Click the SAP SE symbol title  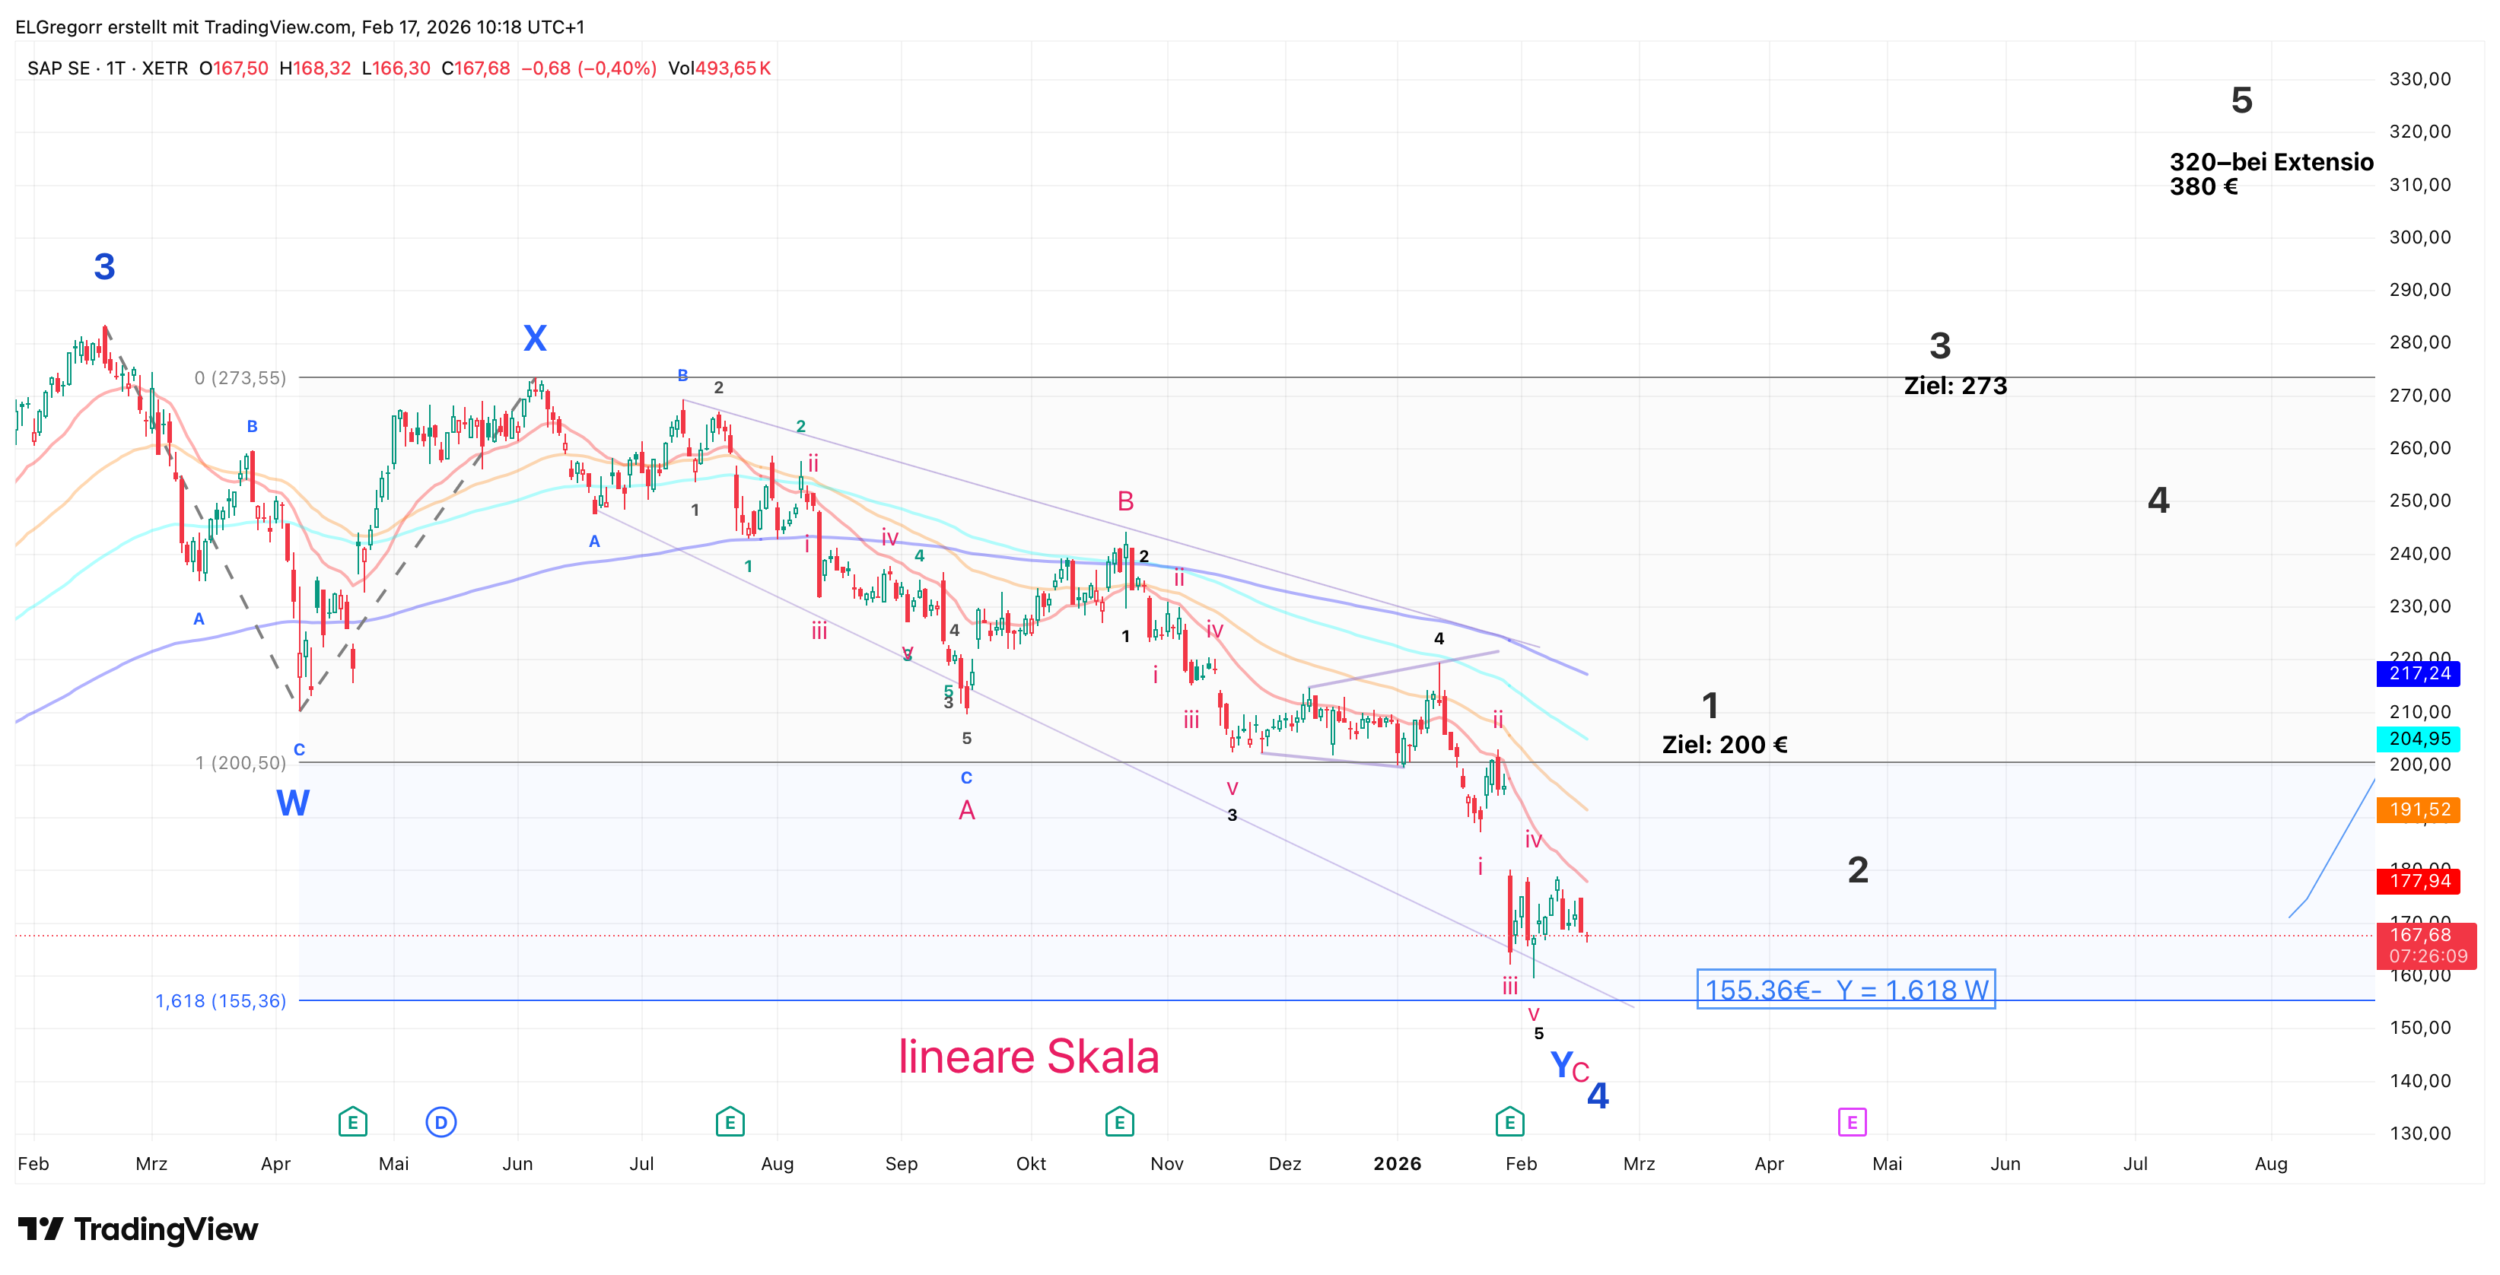tap(58, 68)
